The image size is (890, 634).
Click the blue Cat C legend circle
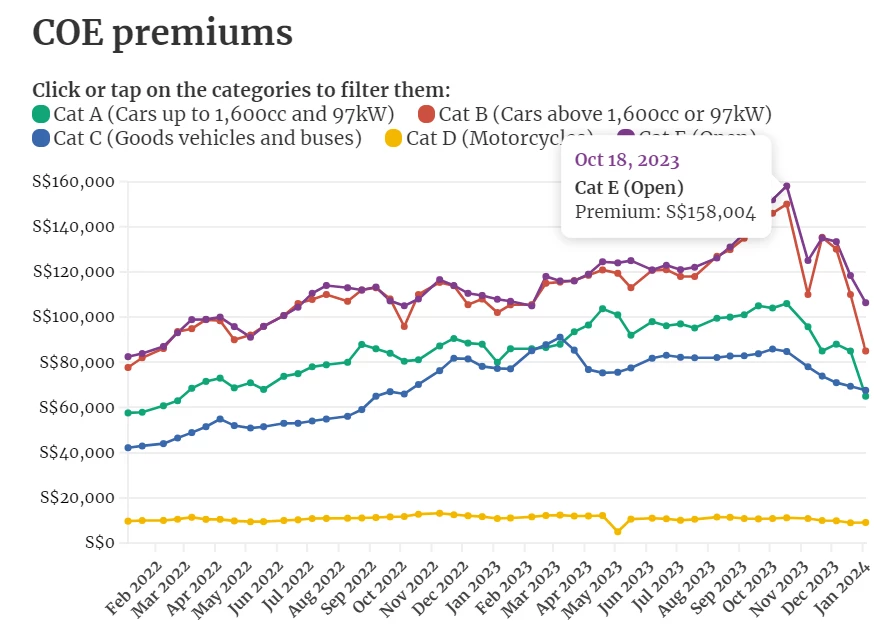(x=41, y=138)
